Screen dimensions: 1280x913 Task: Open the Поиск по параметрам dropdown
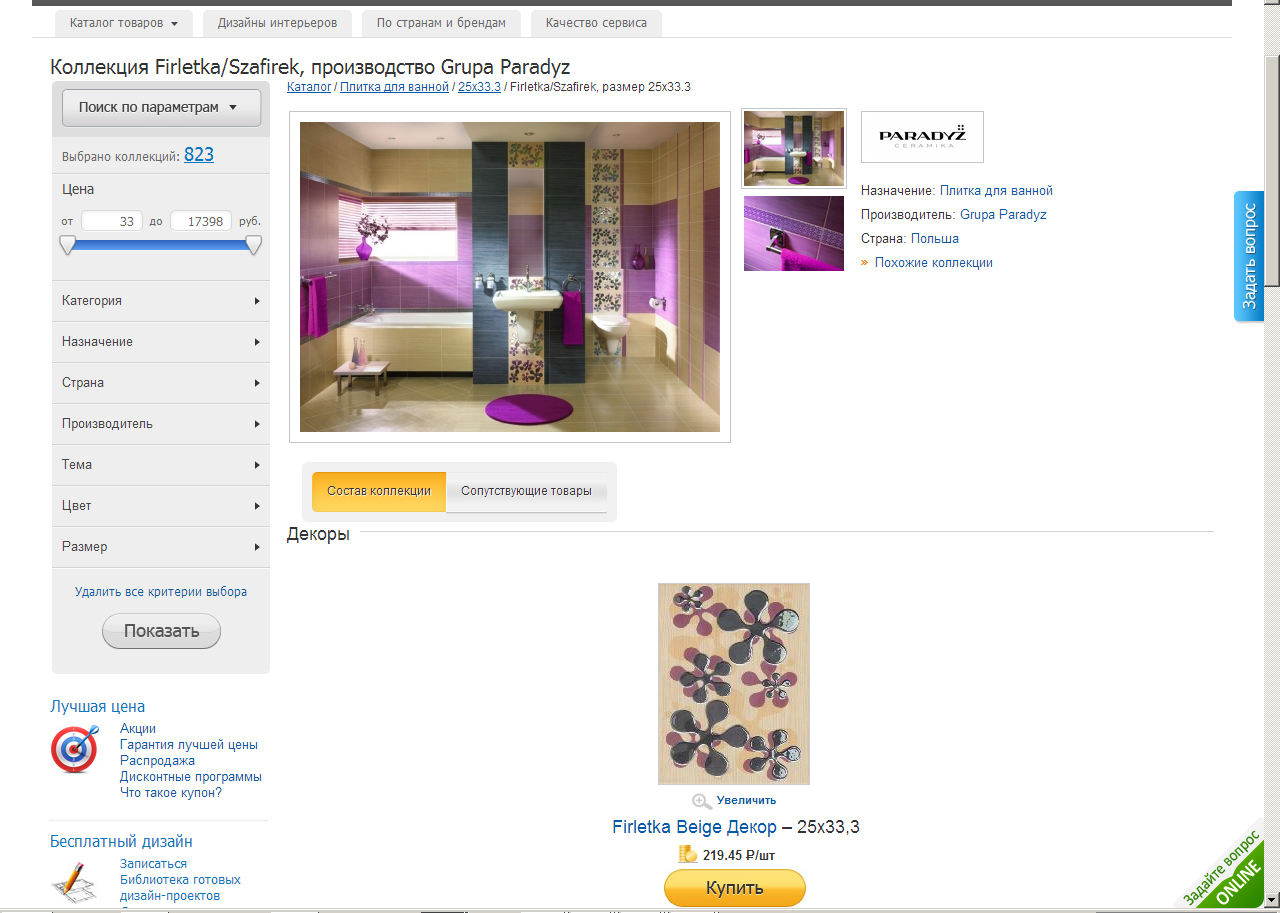coord(161,108)
